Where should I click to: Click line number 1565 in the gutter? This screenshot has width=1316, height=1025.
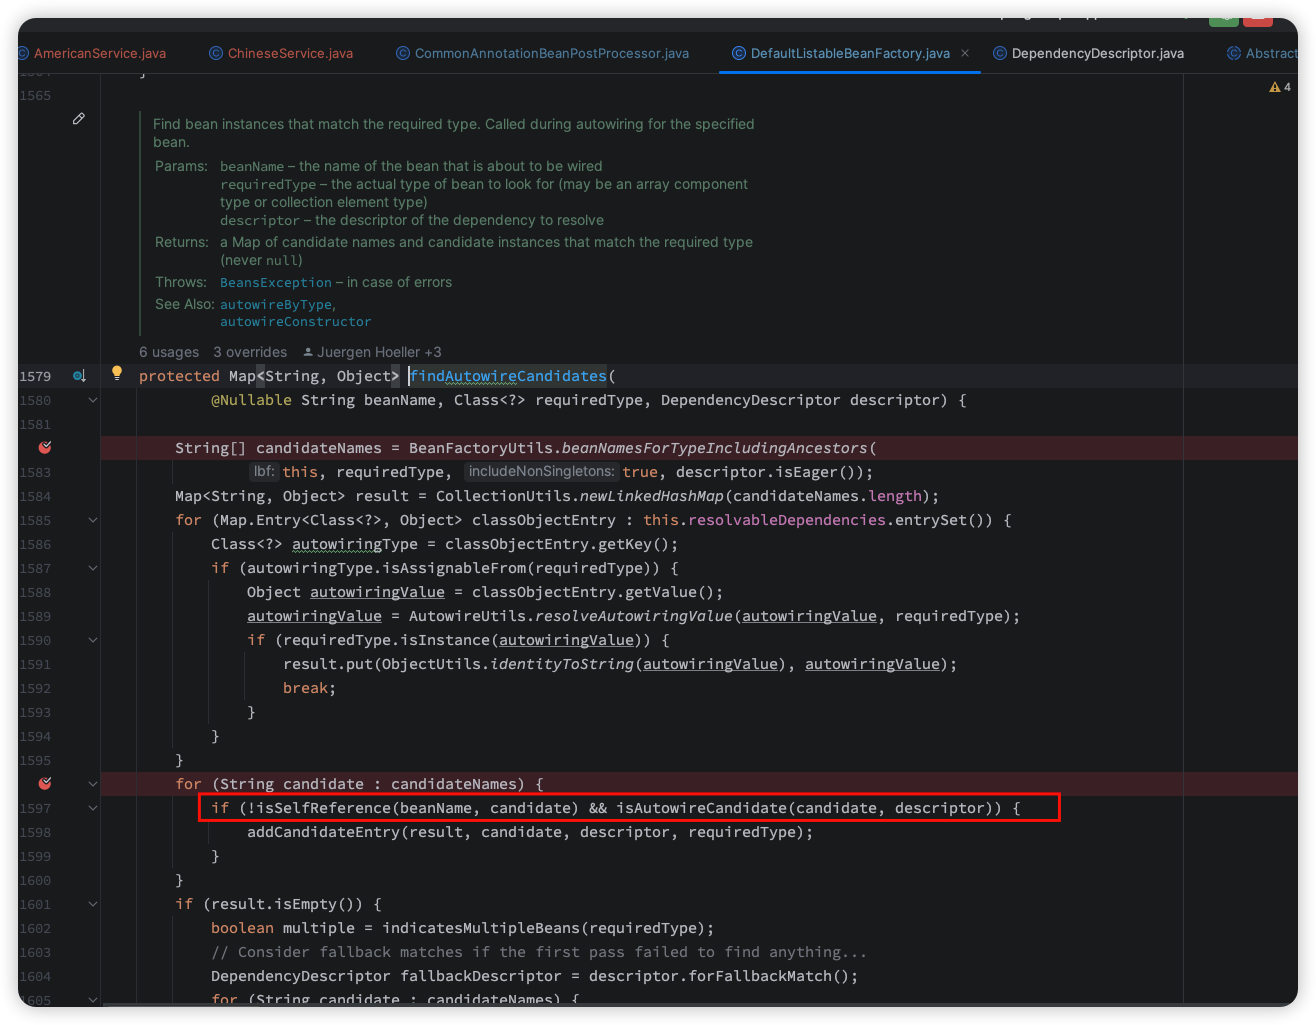(35, 96)
